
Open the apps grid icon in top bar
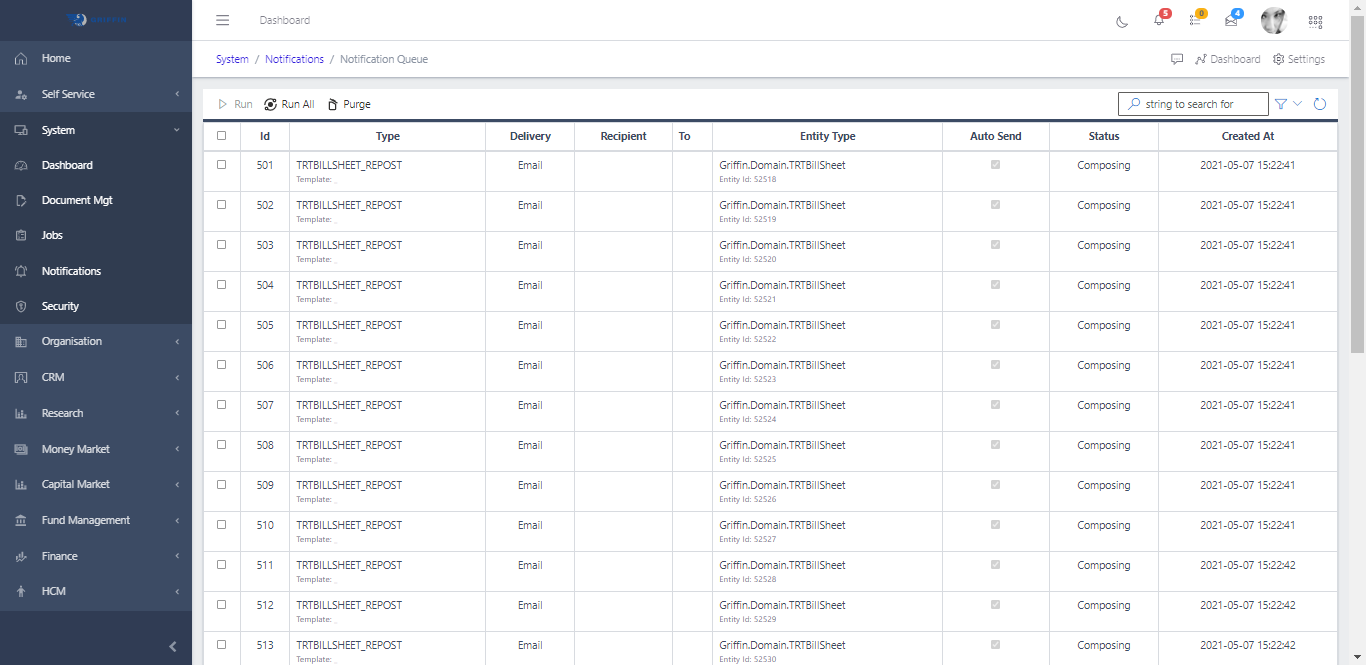(x=1315, y=20)
